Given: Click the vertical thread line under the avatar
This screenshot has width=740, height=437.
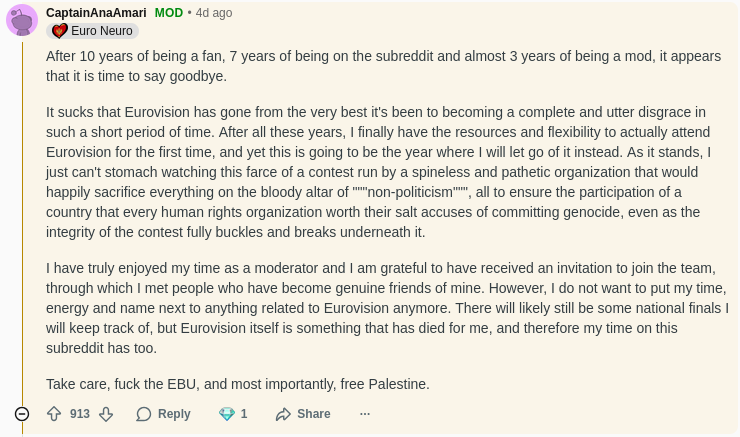Looking at the screenshot, I should pos(22,220).
